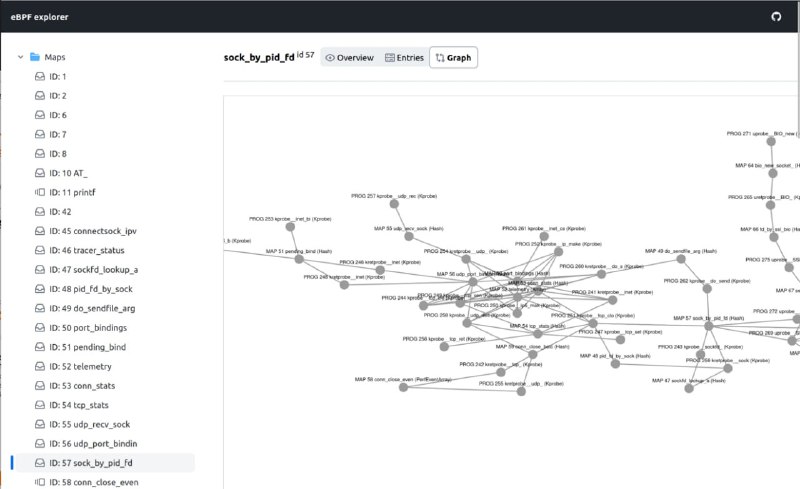Click the eye icon beside Overview
The width and height of the screenshot is (800, 489).
(330, 58)
